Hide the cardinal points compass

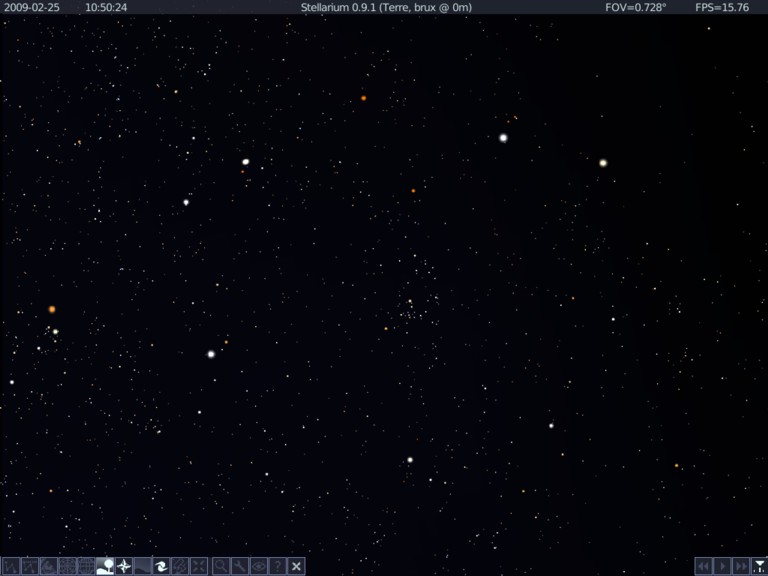click(124, 567)
